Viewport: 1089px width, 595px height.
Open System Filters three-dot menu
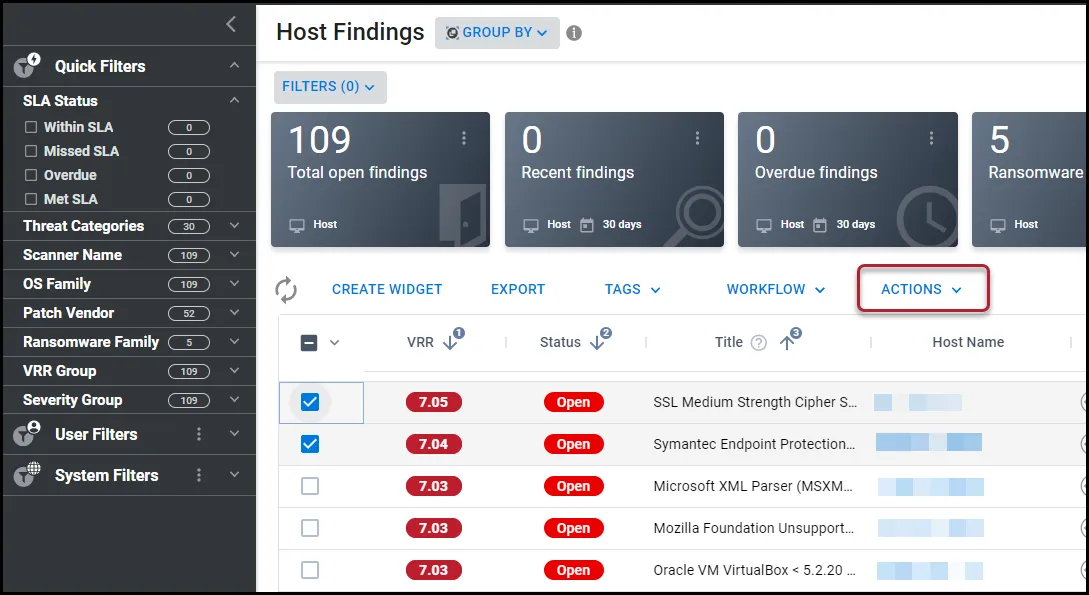(x=199, y=475)
